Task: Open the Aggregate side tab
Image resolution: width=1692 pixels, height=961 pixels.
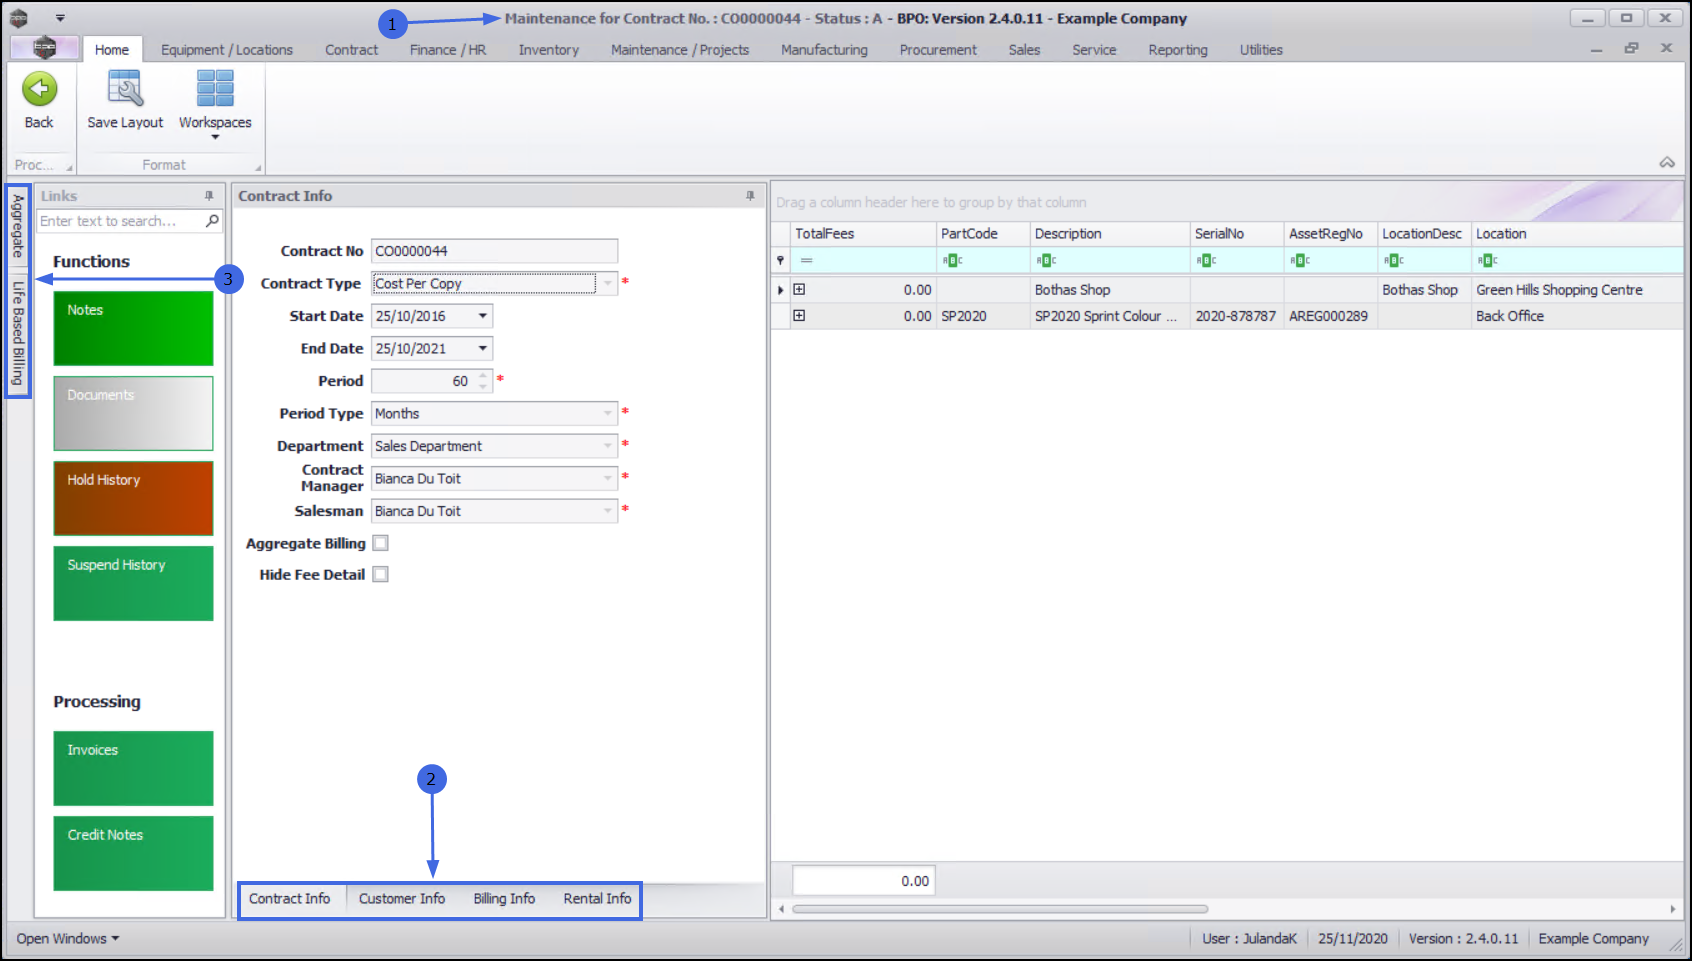Action: coord(18,226)
